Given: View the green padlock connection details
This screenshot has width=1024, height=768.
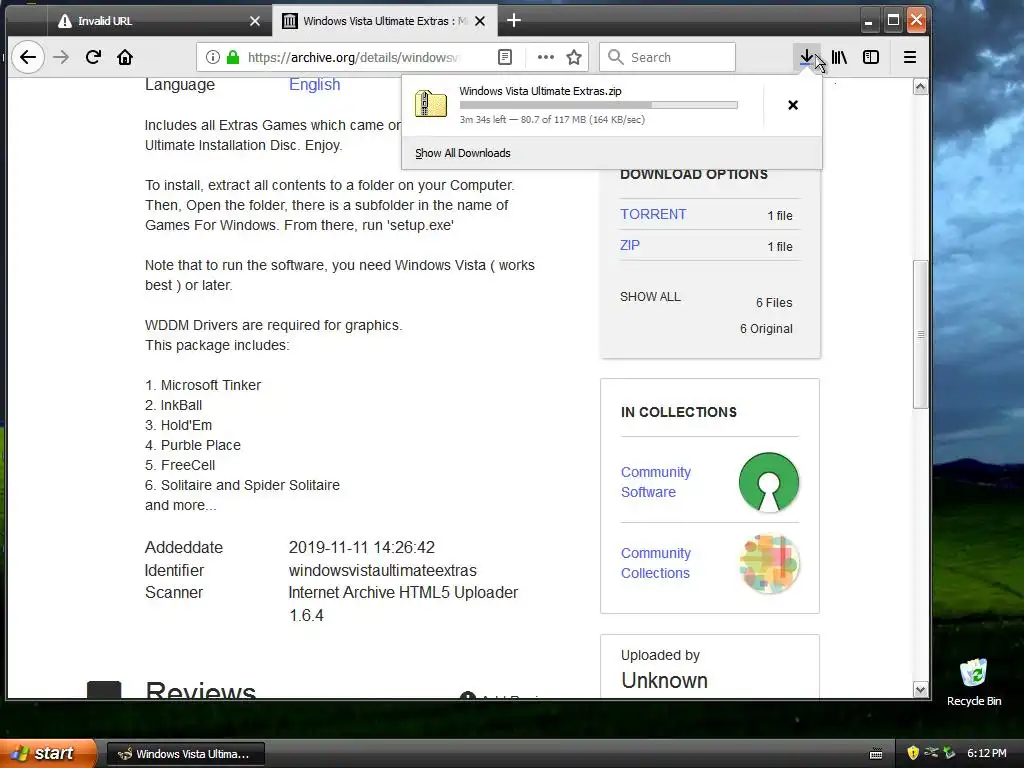Looking at the screenshot, I should pyautogui.click(x=232, y=57).
